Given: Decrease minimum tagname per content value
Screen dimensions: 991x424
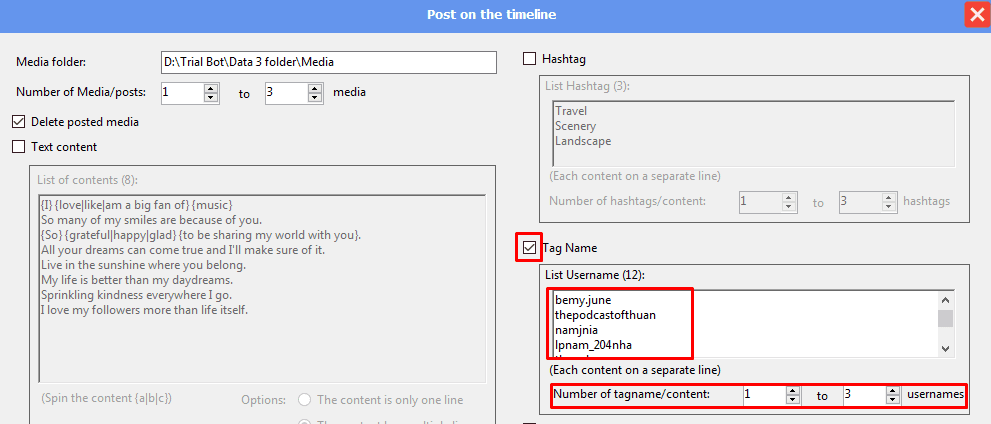Looking at the screenshot, I should (792, 400).
